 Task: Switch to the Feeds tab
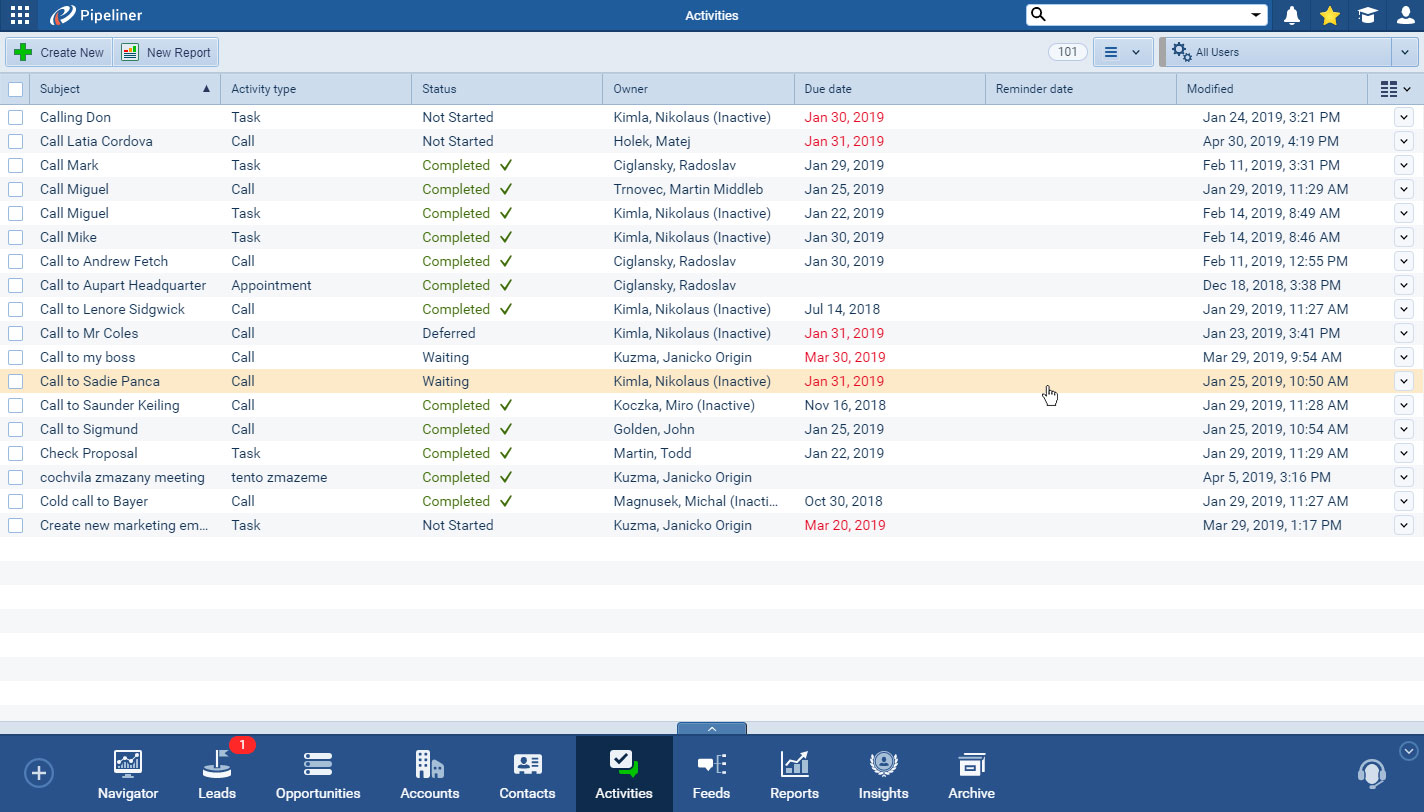click(x=711, y=773)
